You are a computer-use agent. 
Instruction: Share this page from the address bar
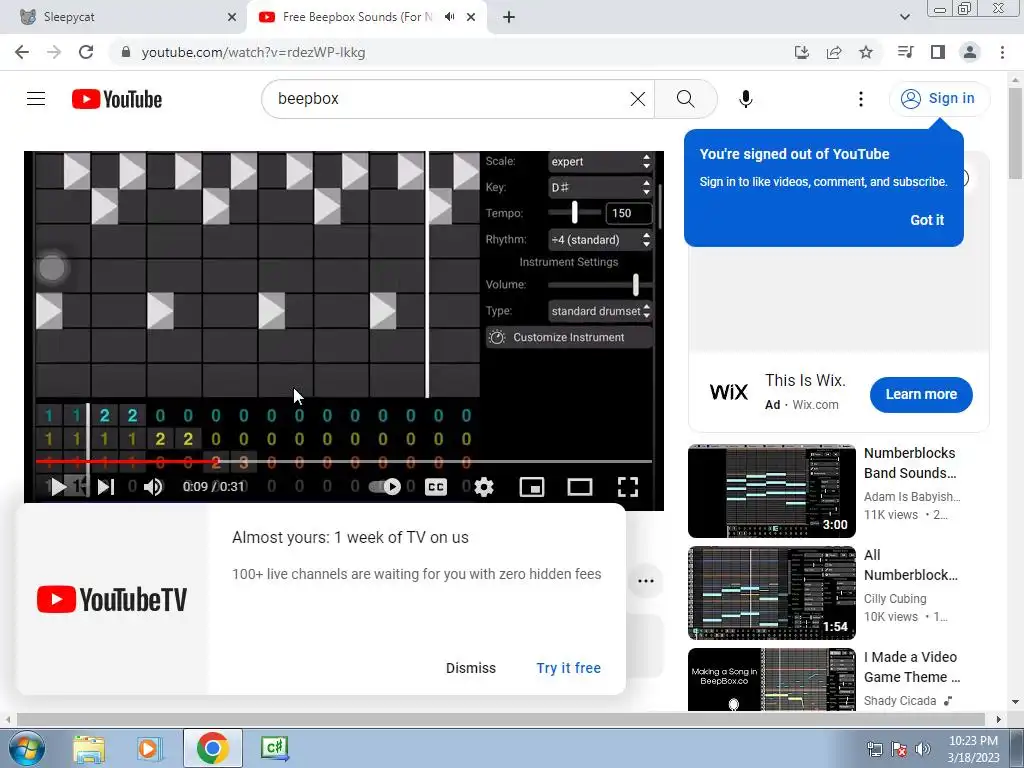click(x=833, y=52)
